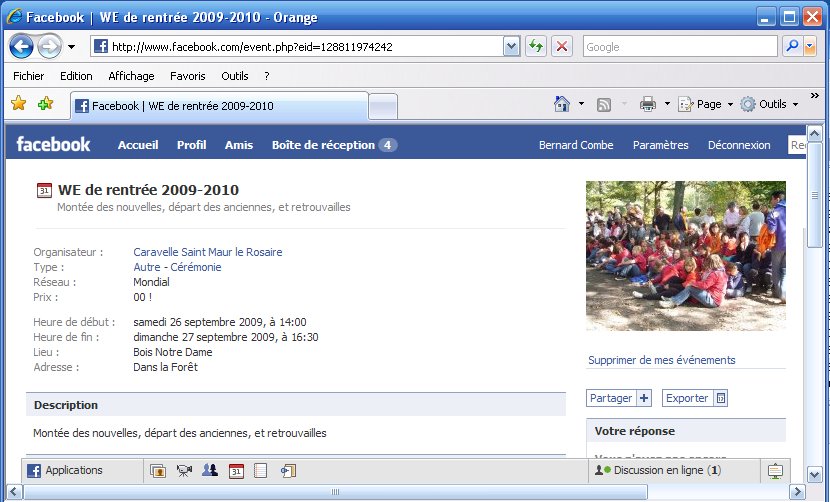The image size is (830, 502).
Task: Expand the Print options dropdown arrow
Action: 667,104
